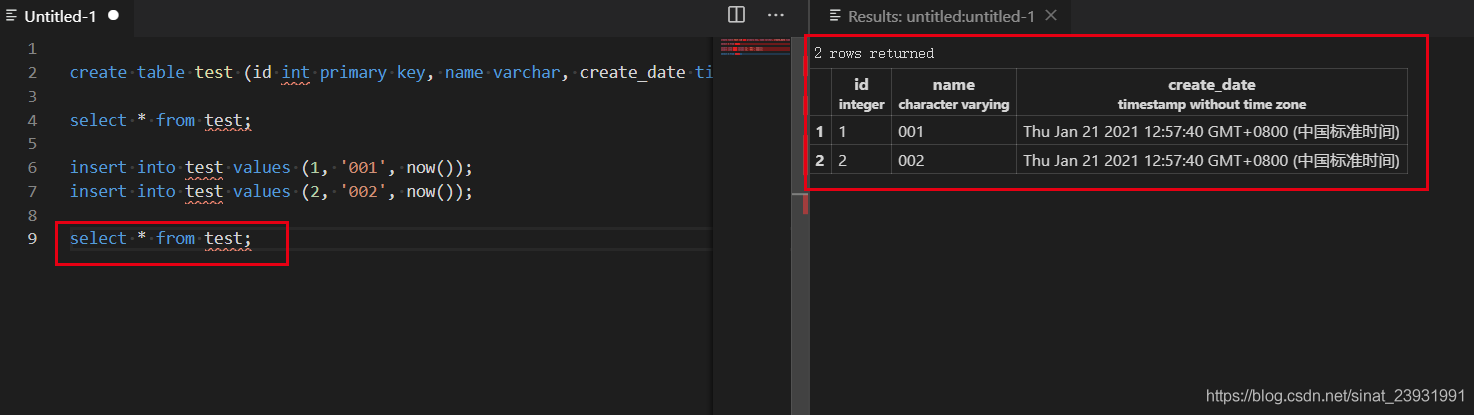
Task: Close the Results tab
Action: click(x=1051, y=16)
